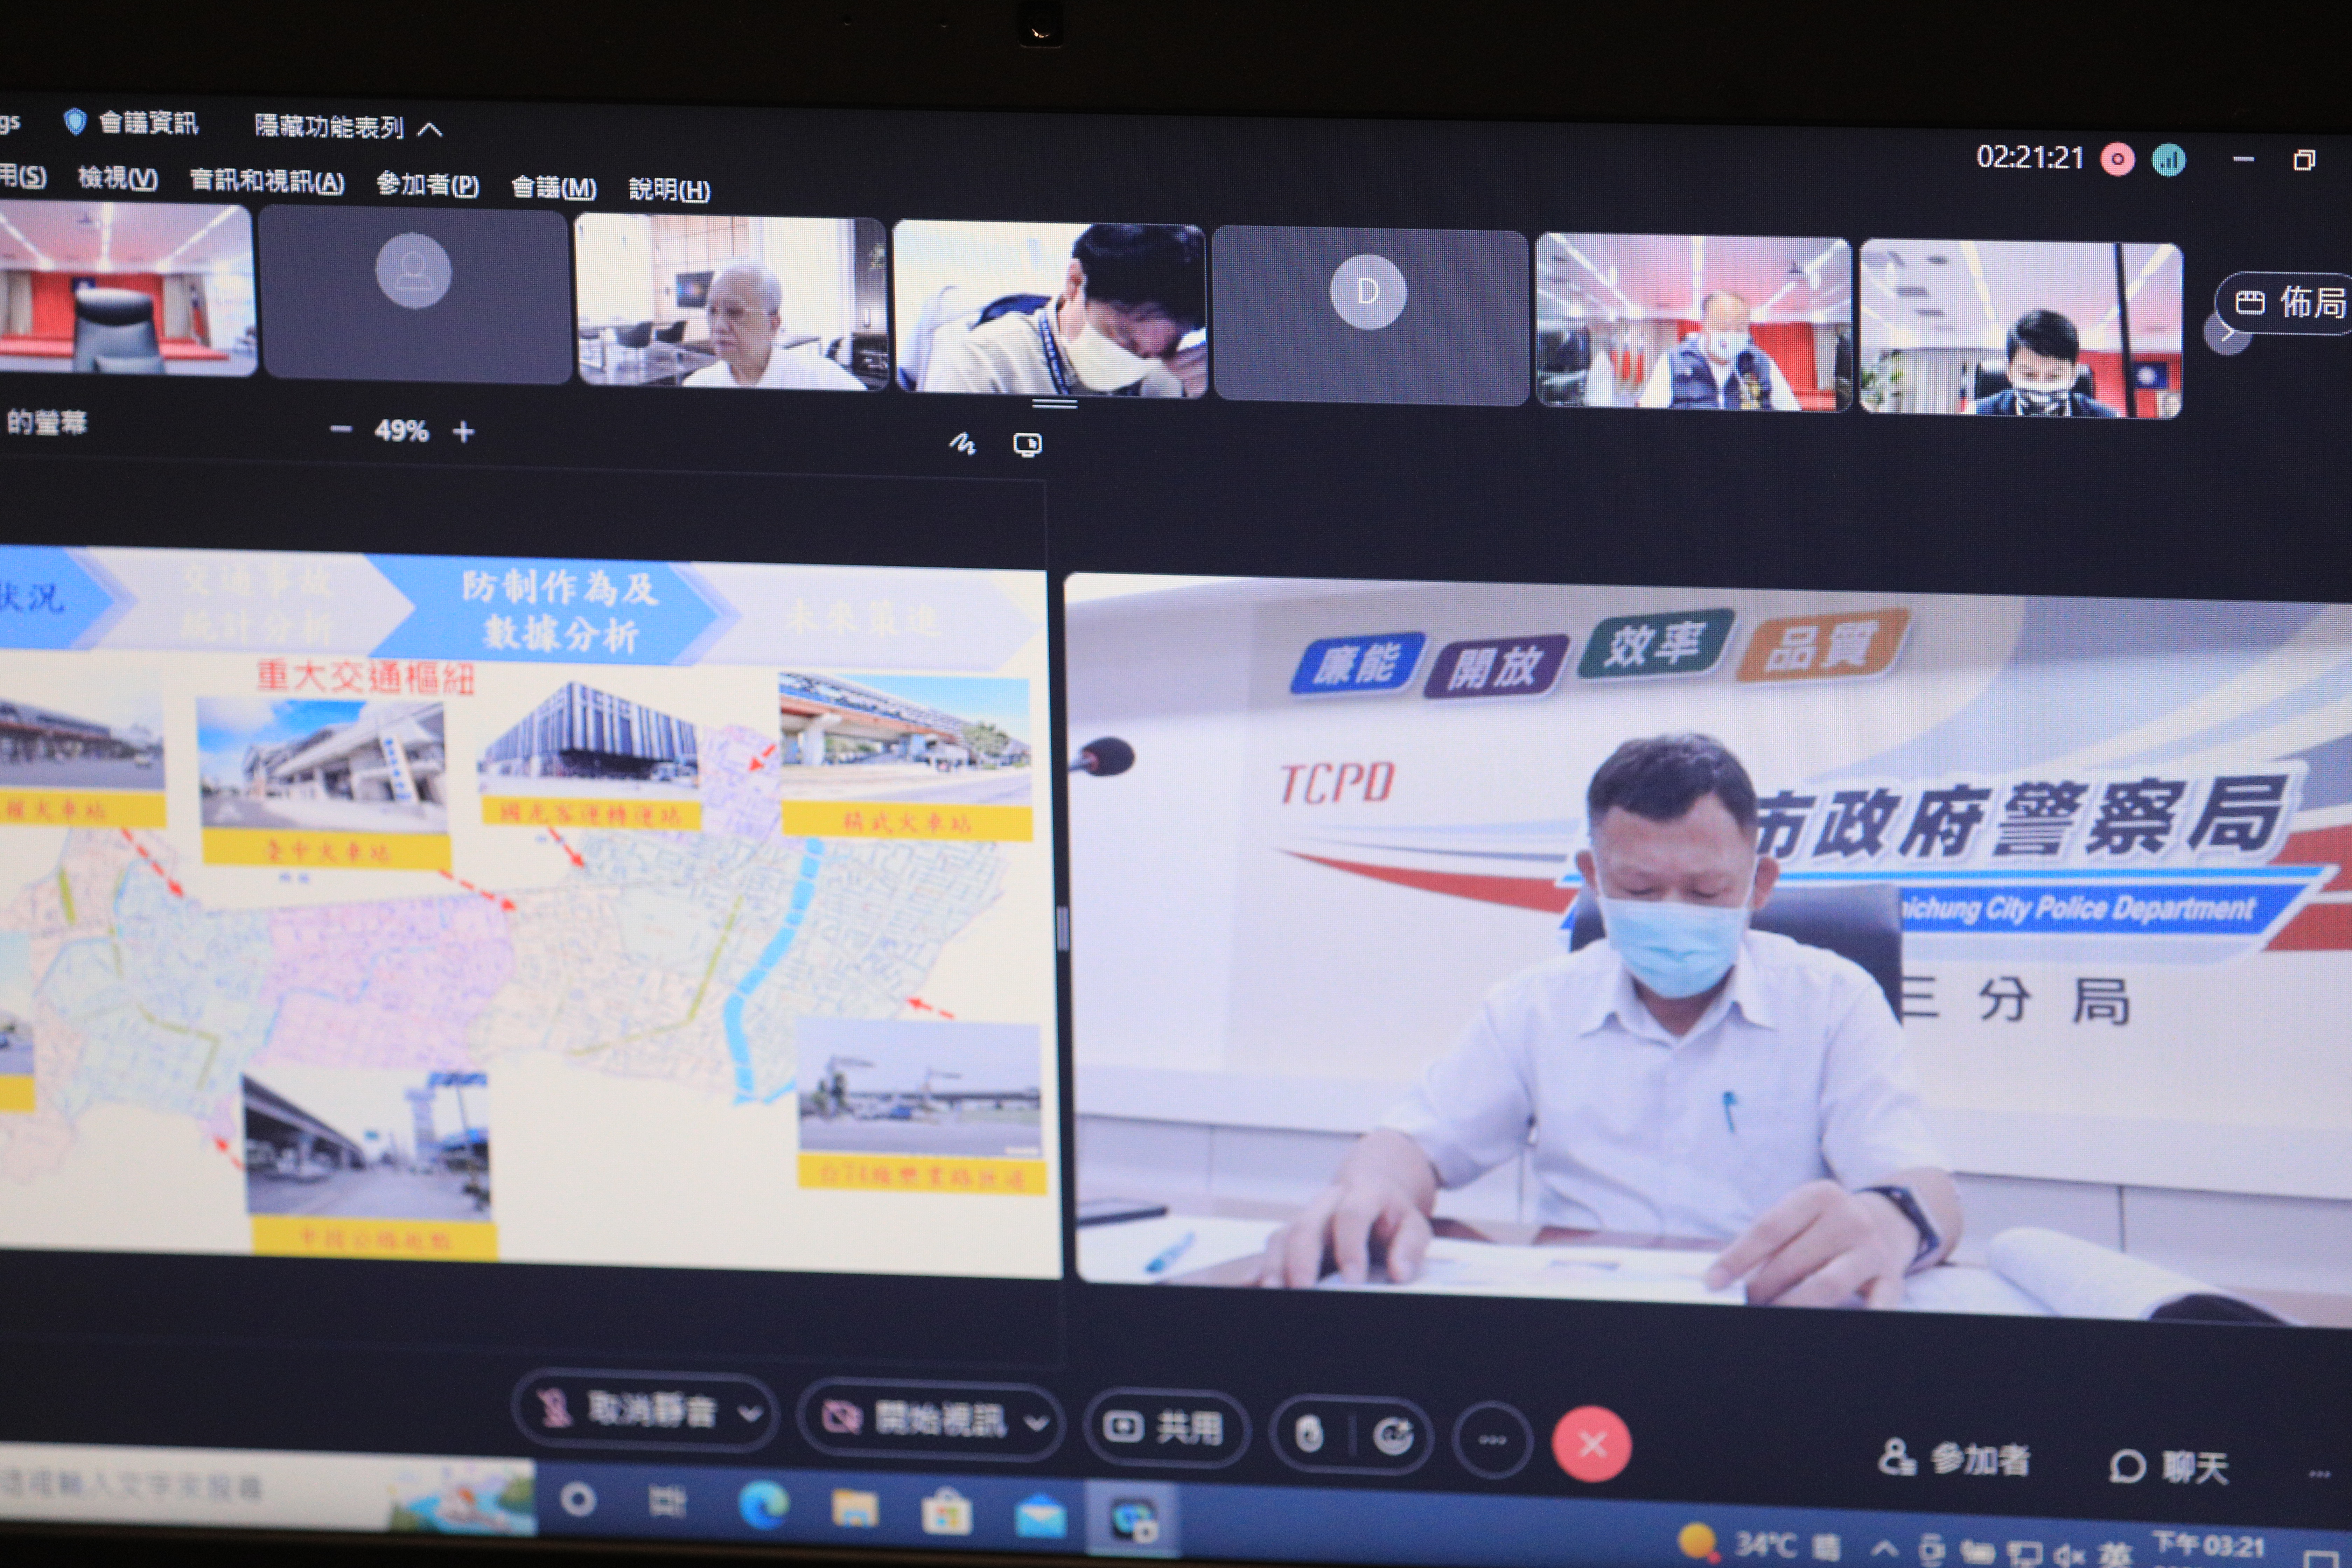Select the white-haired participant video thumbnail

[x=731, y=302]
